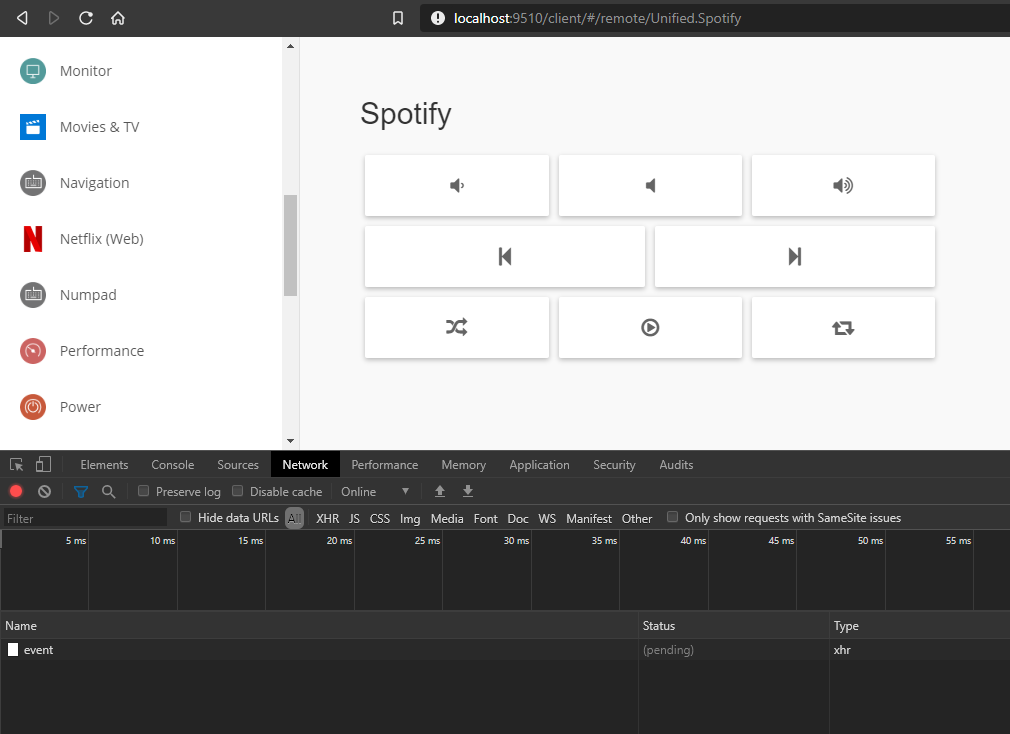Open the Netflix (Web) red N icon
The width and height of the screenshot is (1010, 734).
tap(33, 239)
